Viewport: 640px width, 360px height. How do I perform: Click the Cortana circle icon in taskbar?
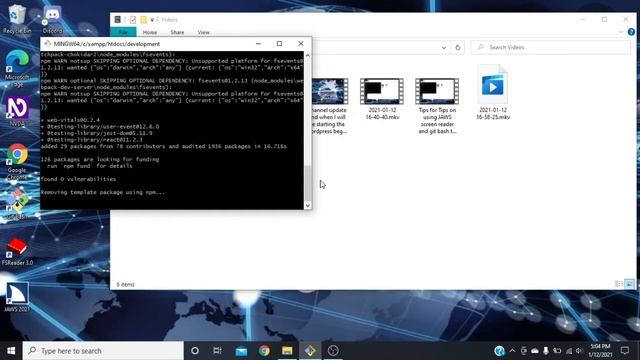195,351
